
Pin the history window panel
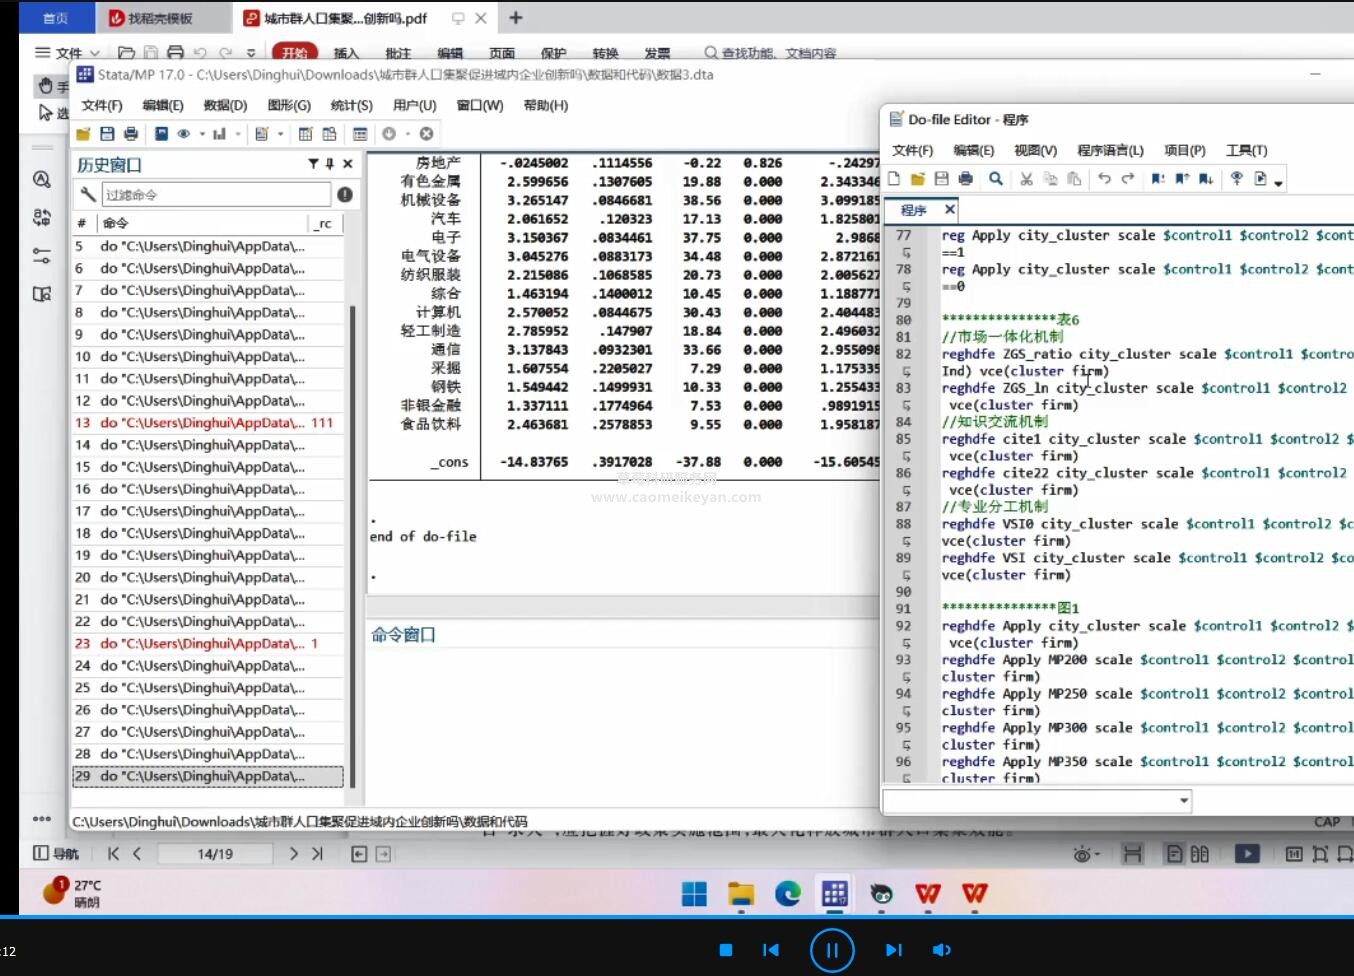pos(330,164)
